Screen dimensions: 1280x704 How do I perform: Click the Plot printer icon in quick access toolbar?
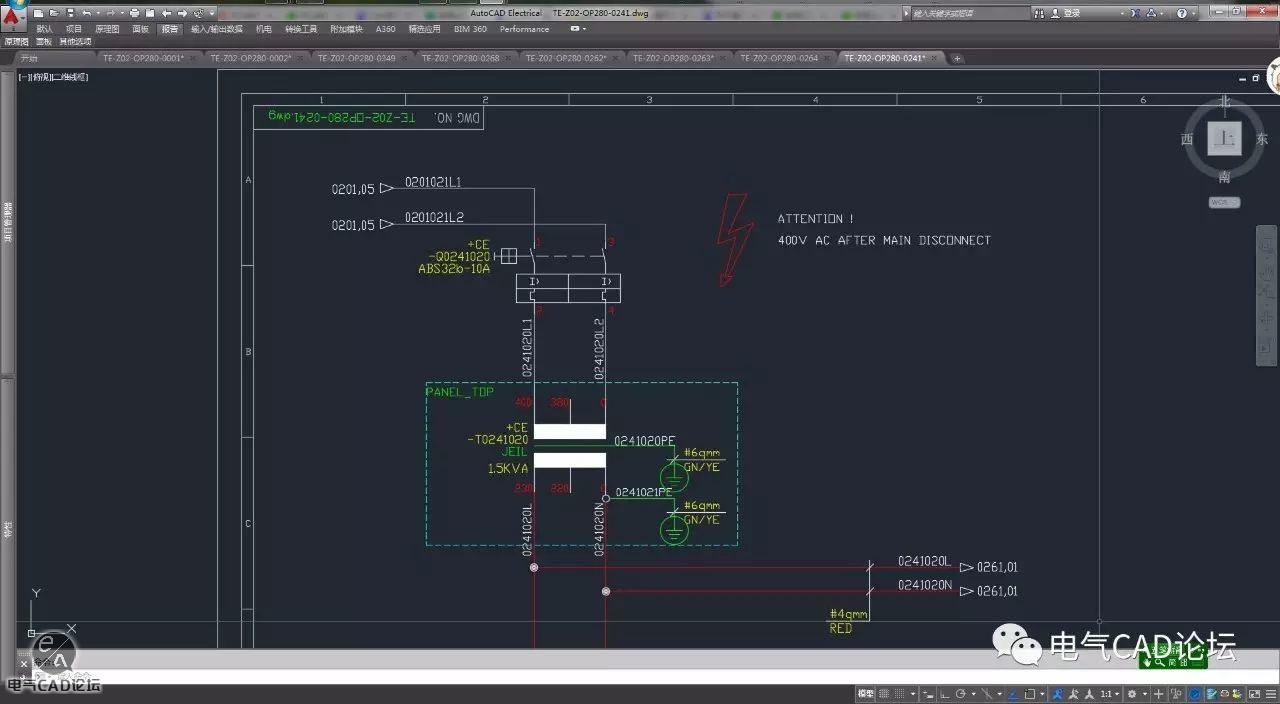click(x=134, y=13)
